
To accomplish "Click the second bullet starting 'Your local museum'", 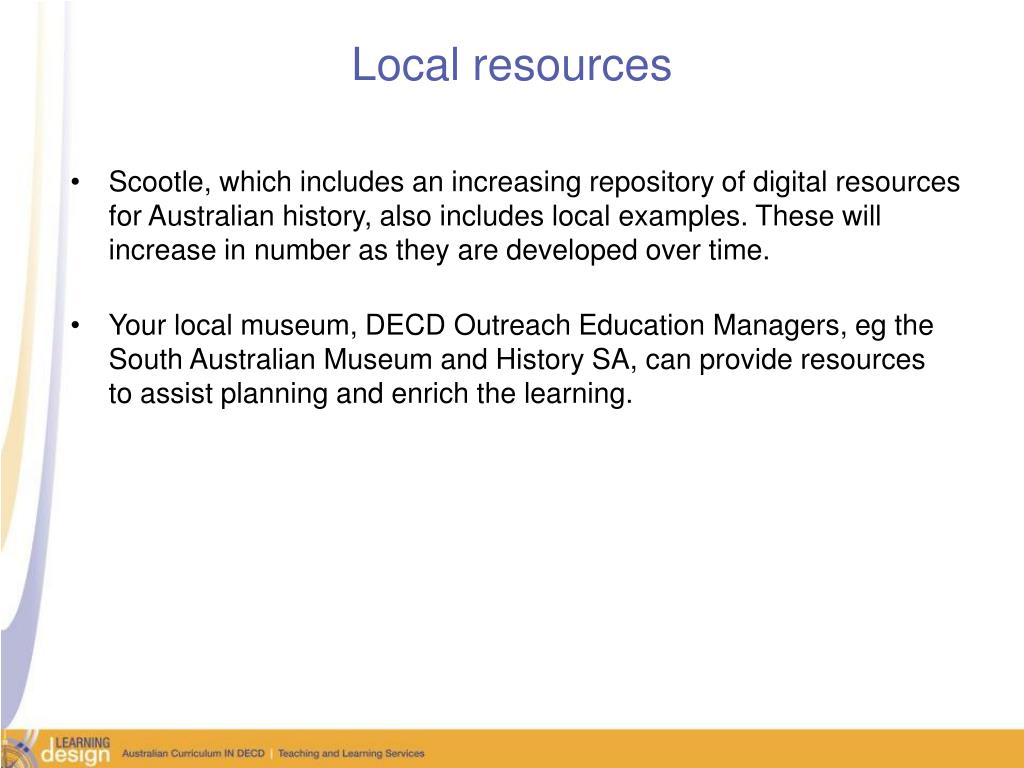I will click(x=520, y=360).
